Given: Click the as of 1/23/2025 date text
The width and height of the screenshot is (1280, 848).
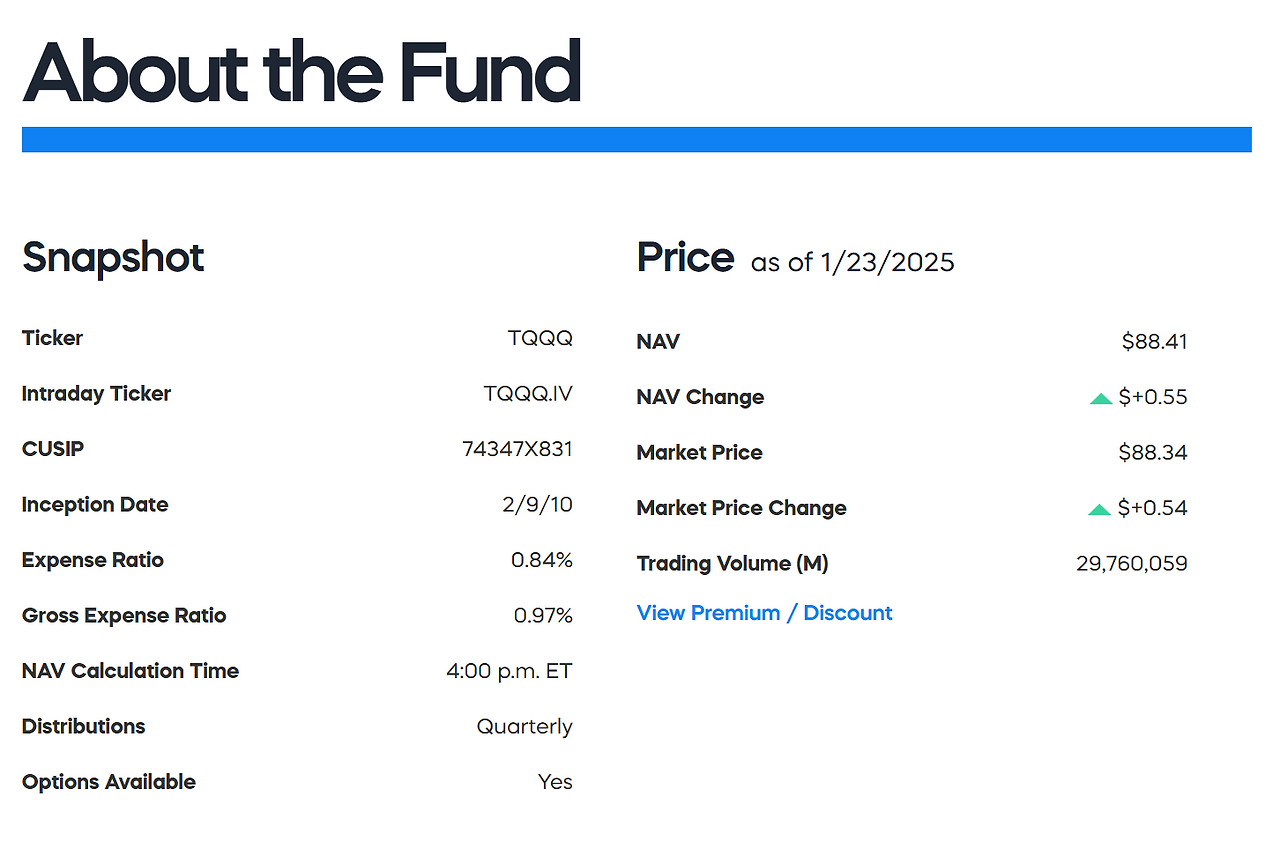Looking at the screenshot, I should (852, 263).
